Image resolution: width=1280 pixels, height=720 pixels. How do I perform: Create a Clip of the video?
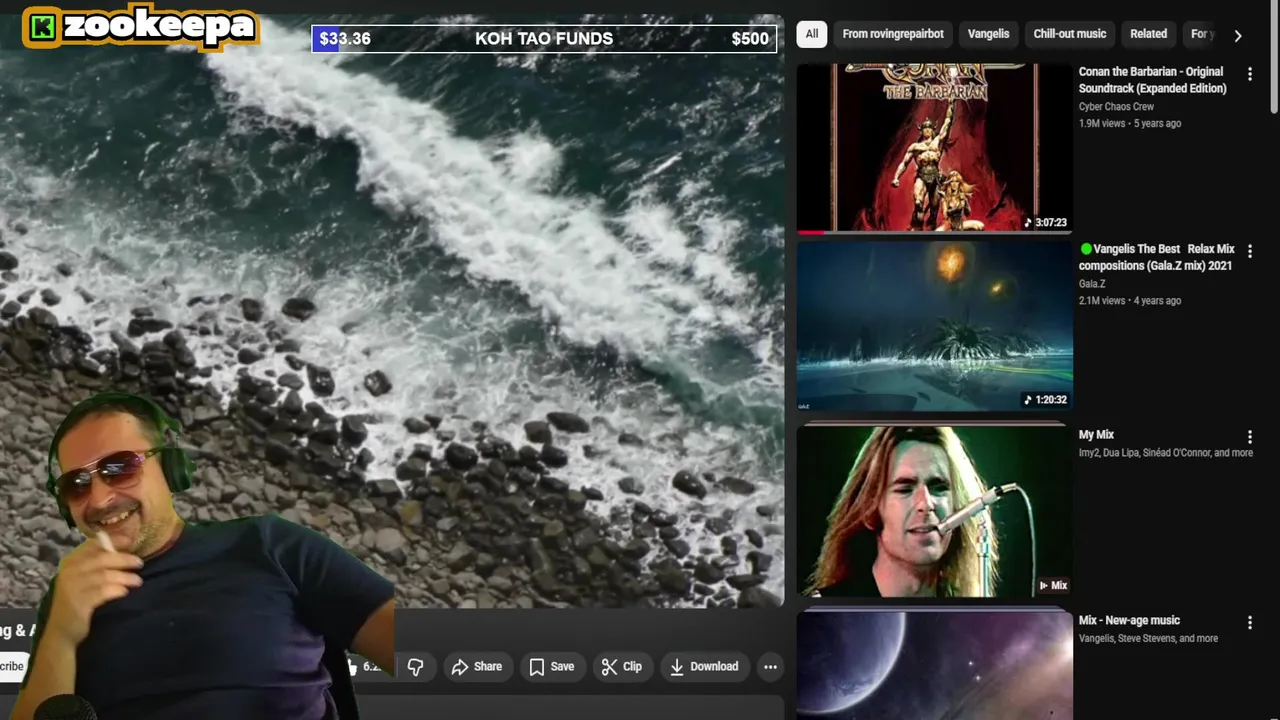pos(621,667)
